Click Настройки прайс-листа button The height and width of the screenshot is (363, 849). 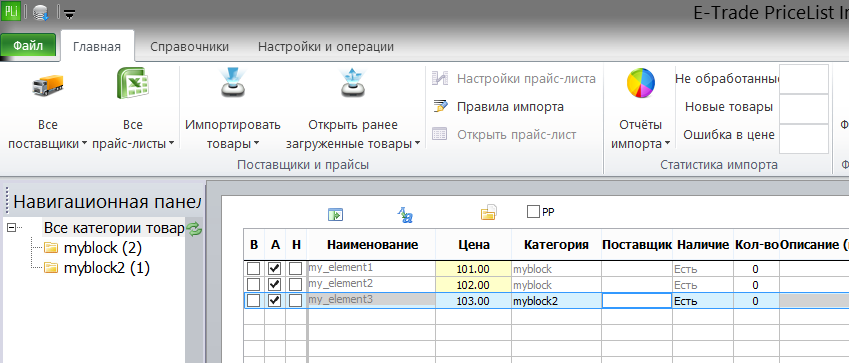pyautogui.click(x=513, y=79)
